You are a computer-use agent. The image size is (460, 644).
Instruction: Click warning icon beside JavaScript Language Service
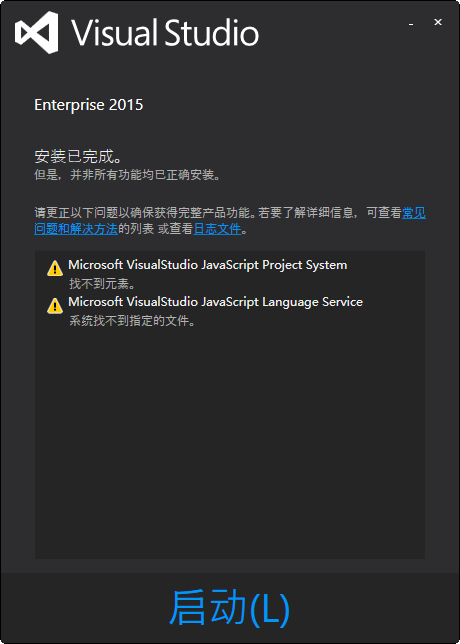pyautogui.click(x=55, y=306)
